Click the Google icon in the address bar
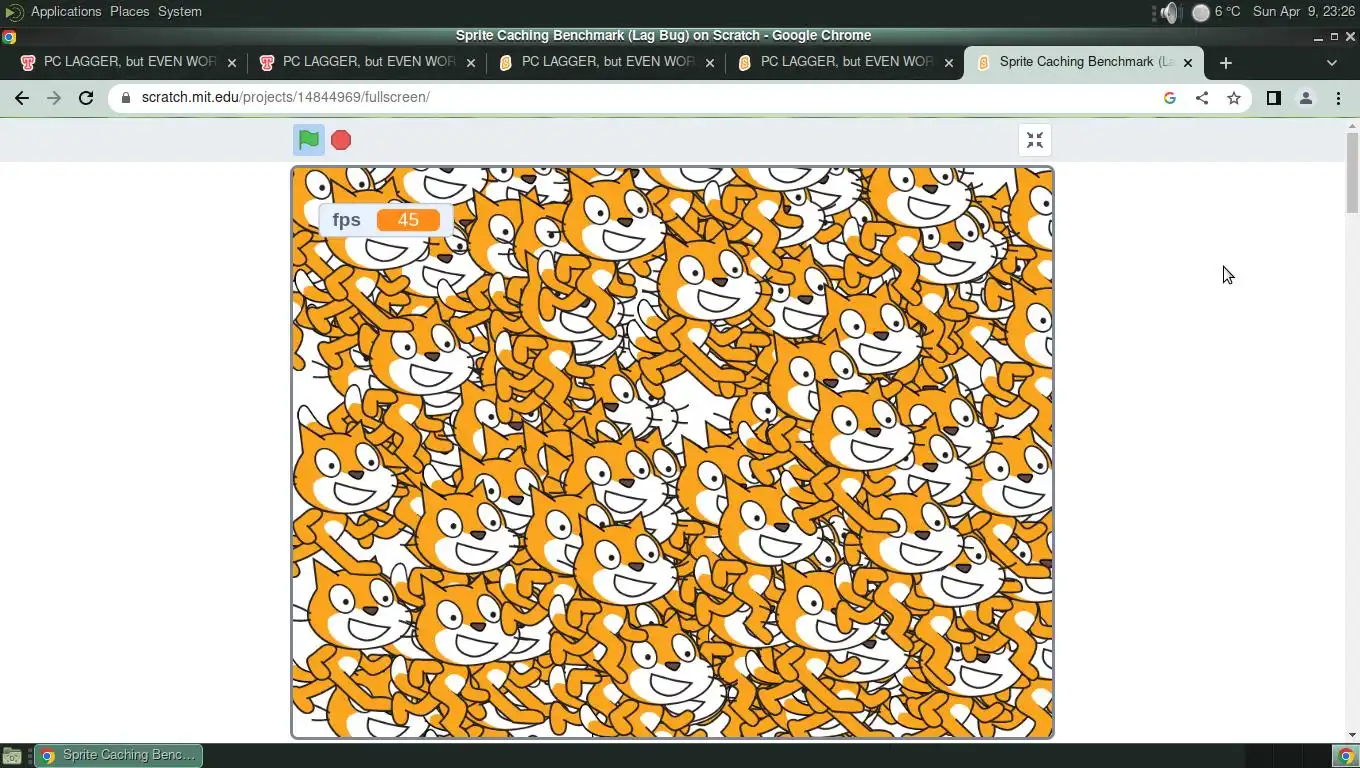 (x=1170, y=98)
